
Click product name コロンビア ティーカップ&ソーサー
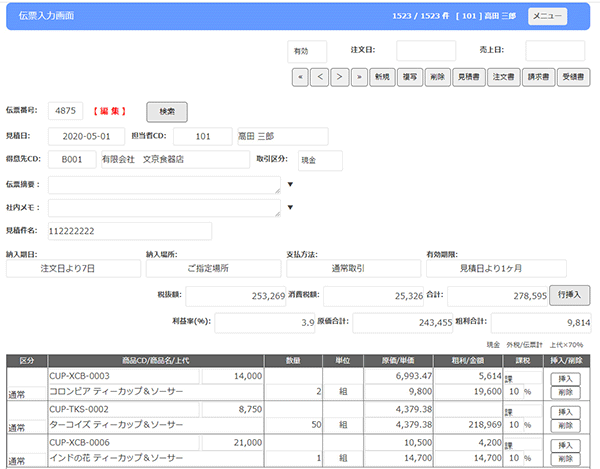click(x=156, y=392)
